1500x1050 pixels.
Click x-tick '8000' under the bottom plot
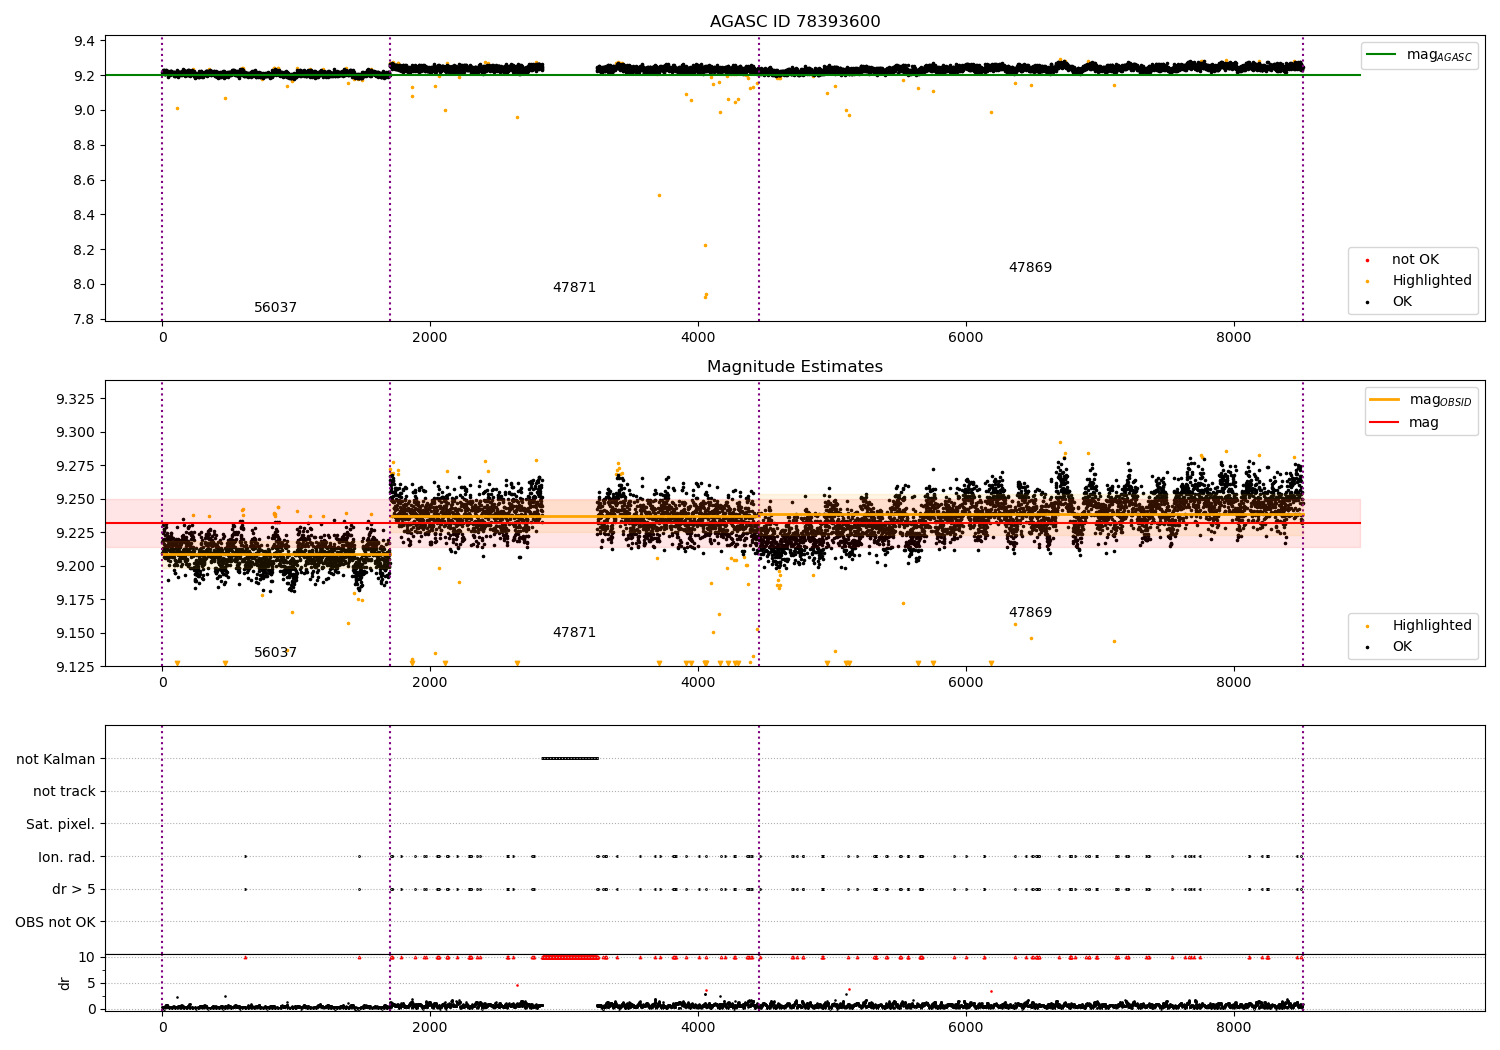(1234, 1028)
